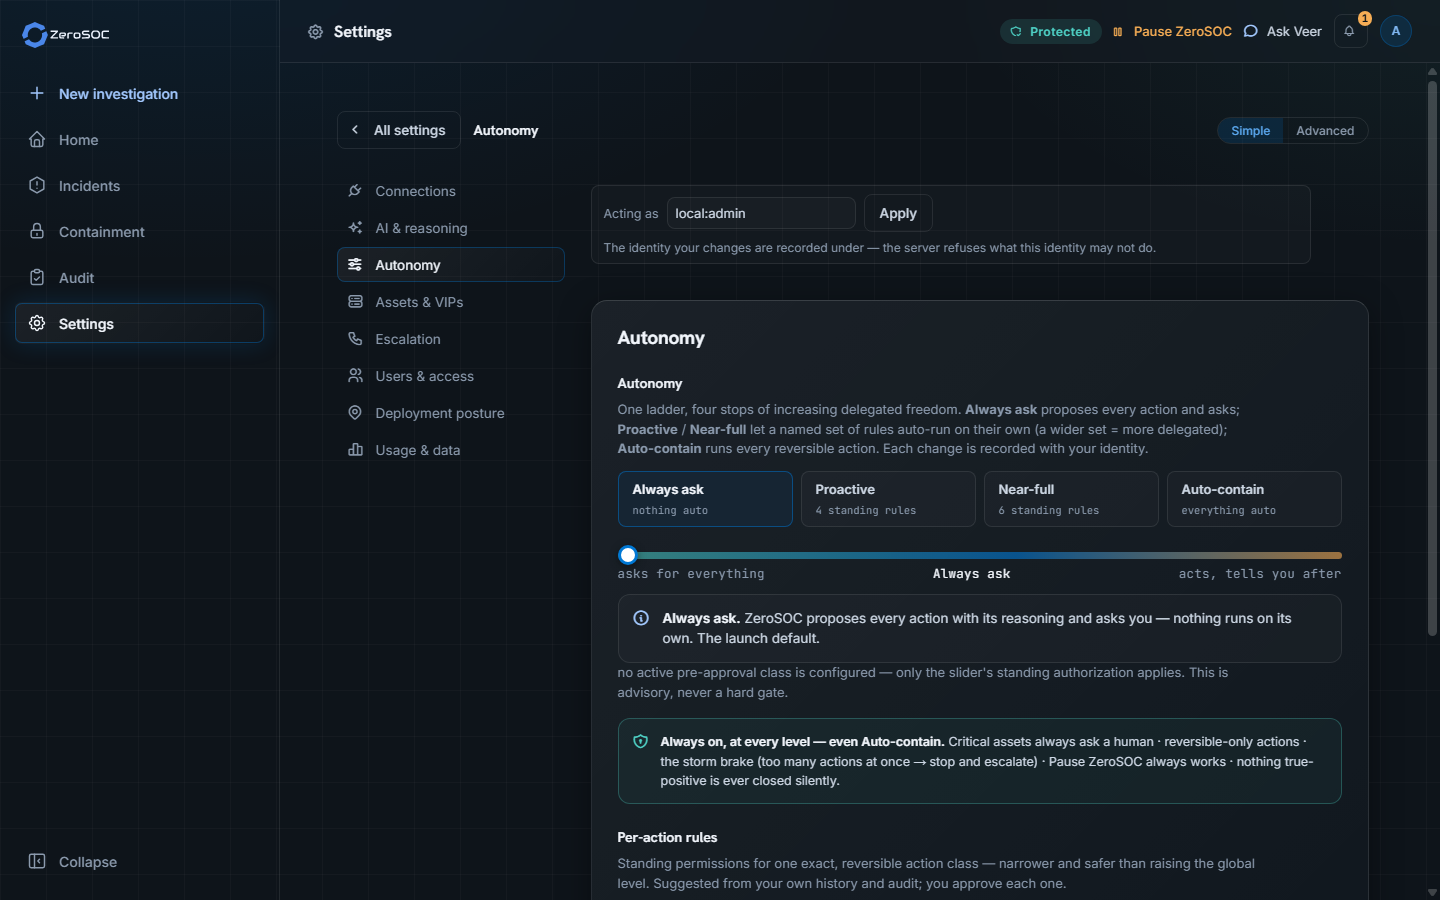
Task: Click the chat bubble icon beside Ask Veer
Action: [1250, 31]
